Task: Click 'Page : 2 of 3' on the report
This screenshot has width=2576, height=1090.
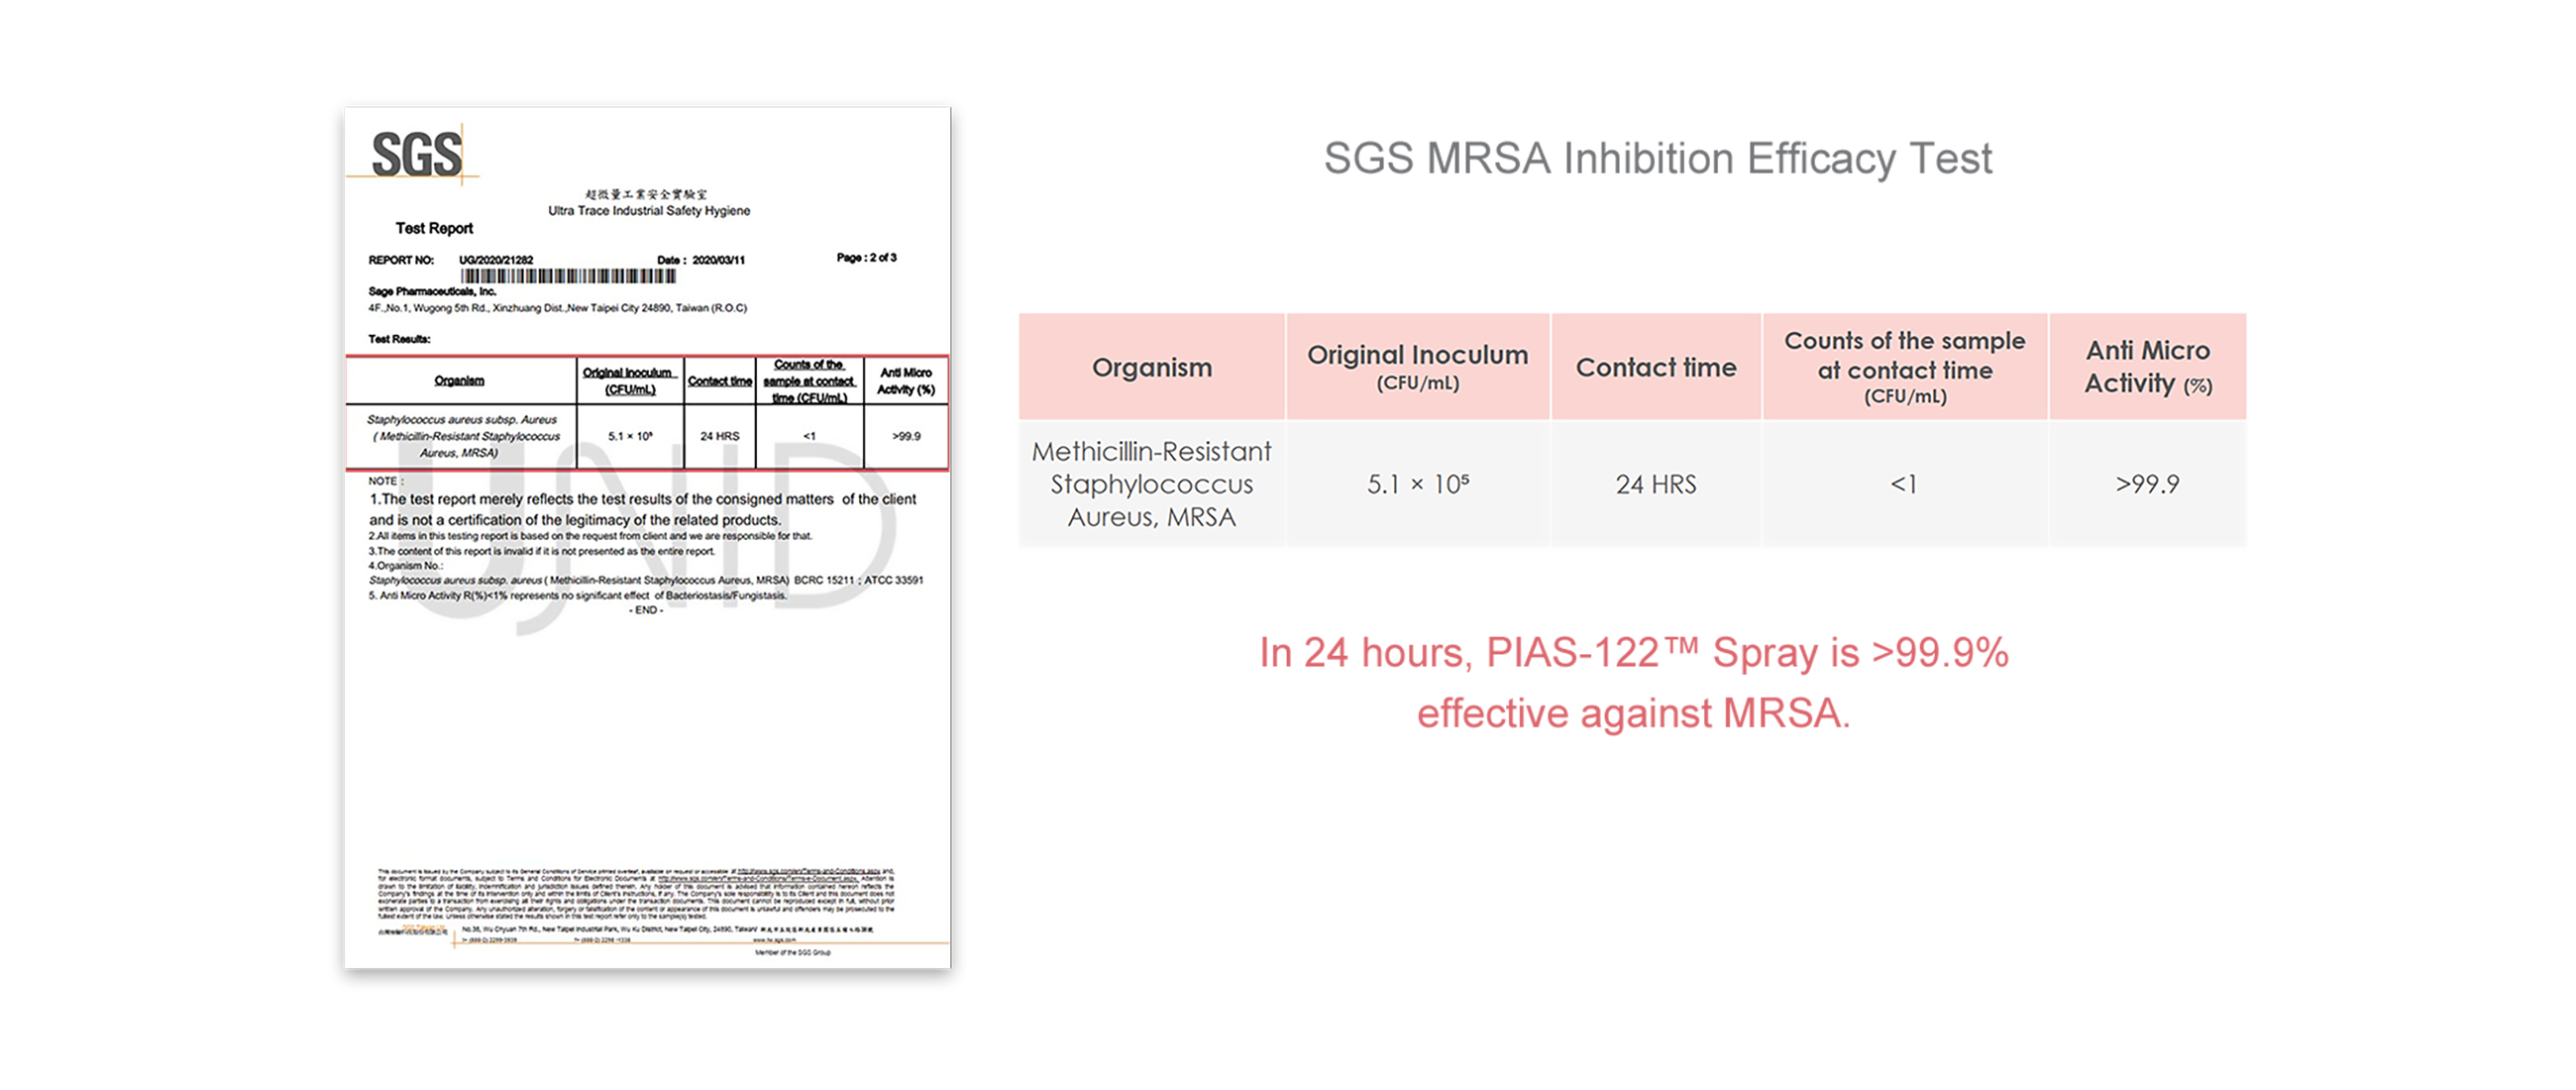Action: [867, 258]
